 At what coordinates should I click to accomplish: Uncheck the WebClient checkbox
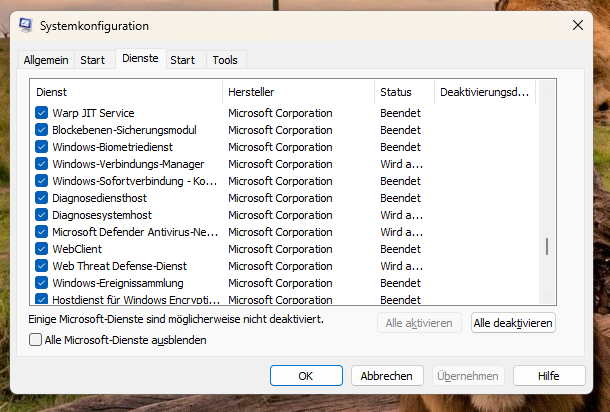[42, 249]
